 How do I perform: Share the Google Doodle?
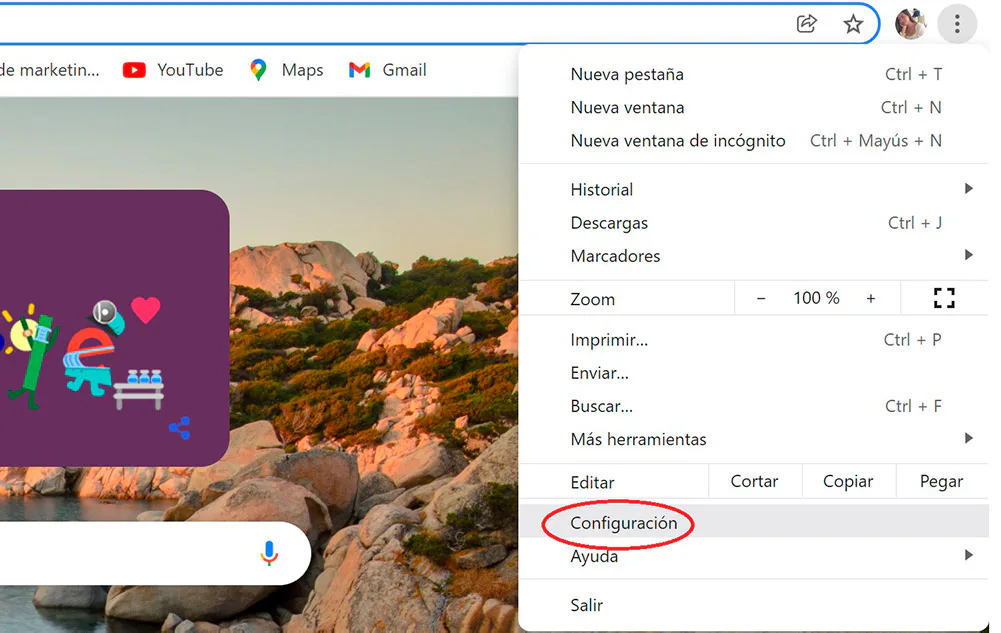(x=182, y=428)
